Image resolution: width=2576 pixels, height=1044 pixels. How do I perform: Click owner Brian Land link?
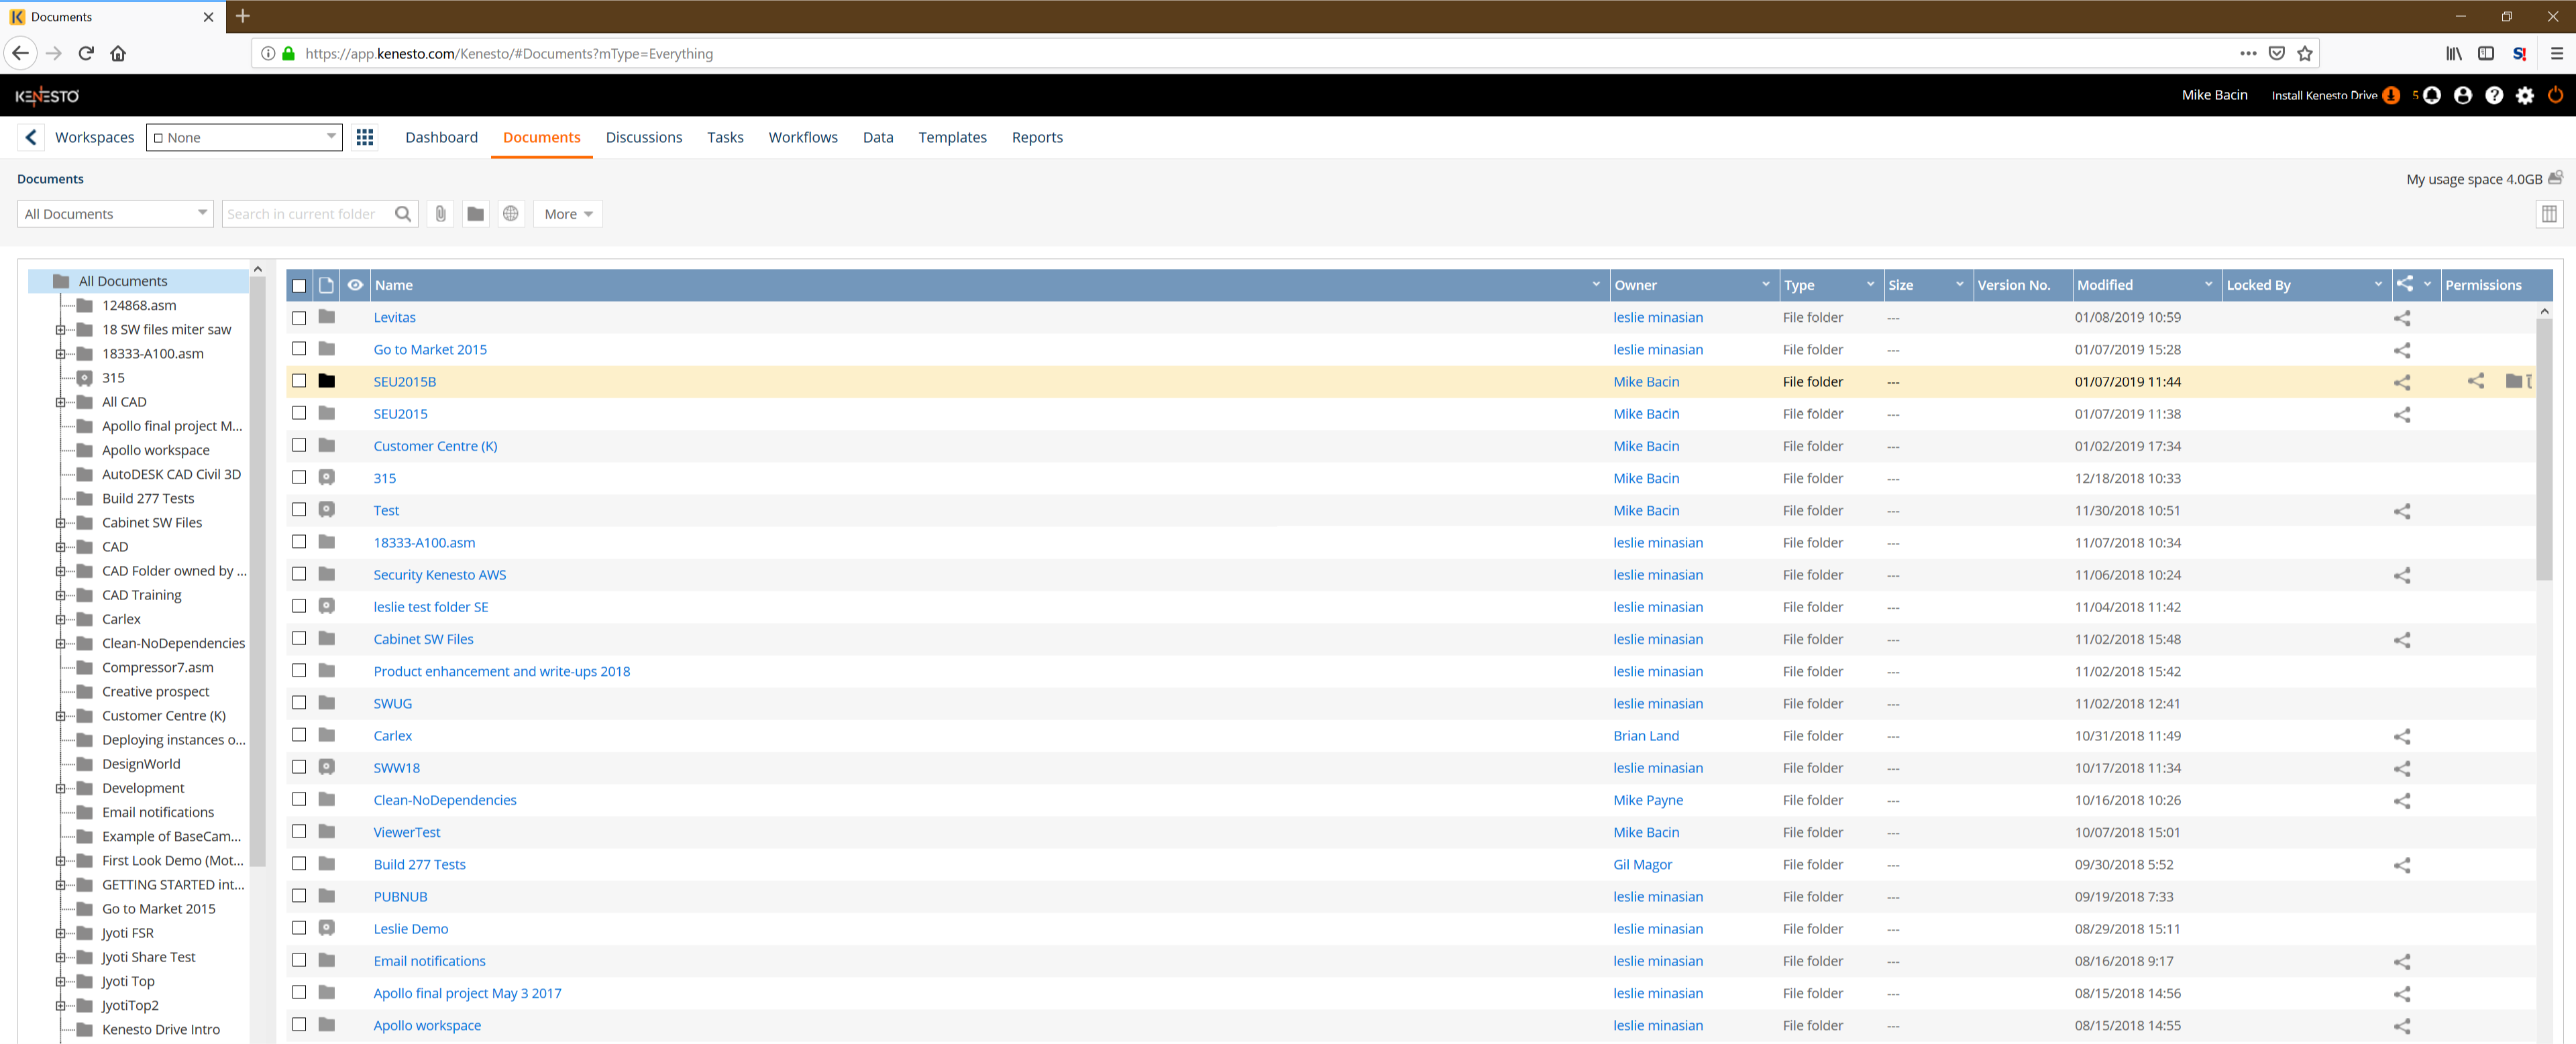tap(1646, 736)
